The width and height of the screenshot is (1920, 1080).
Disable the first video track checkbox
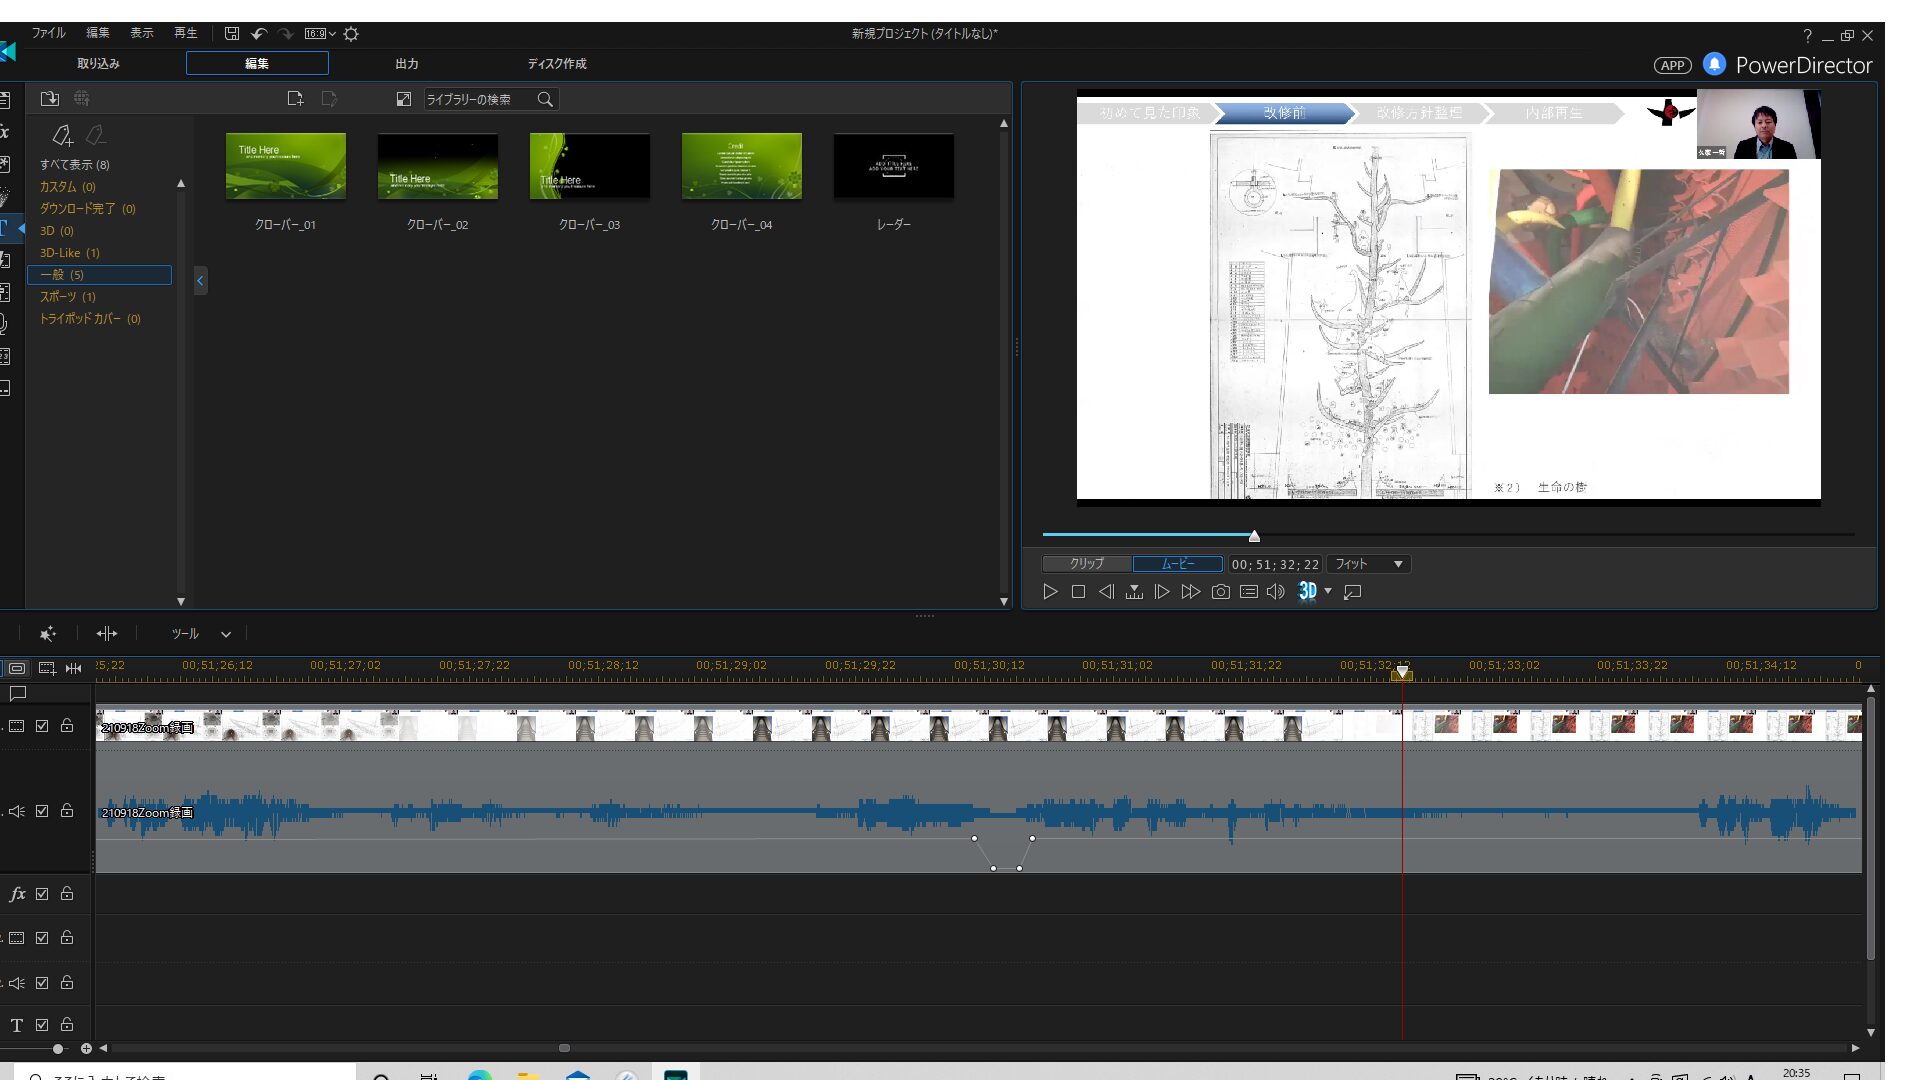click(42, 726)
